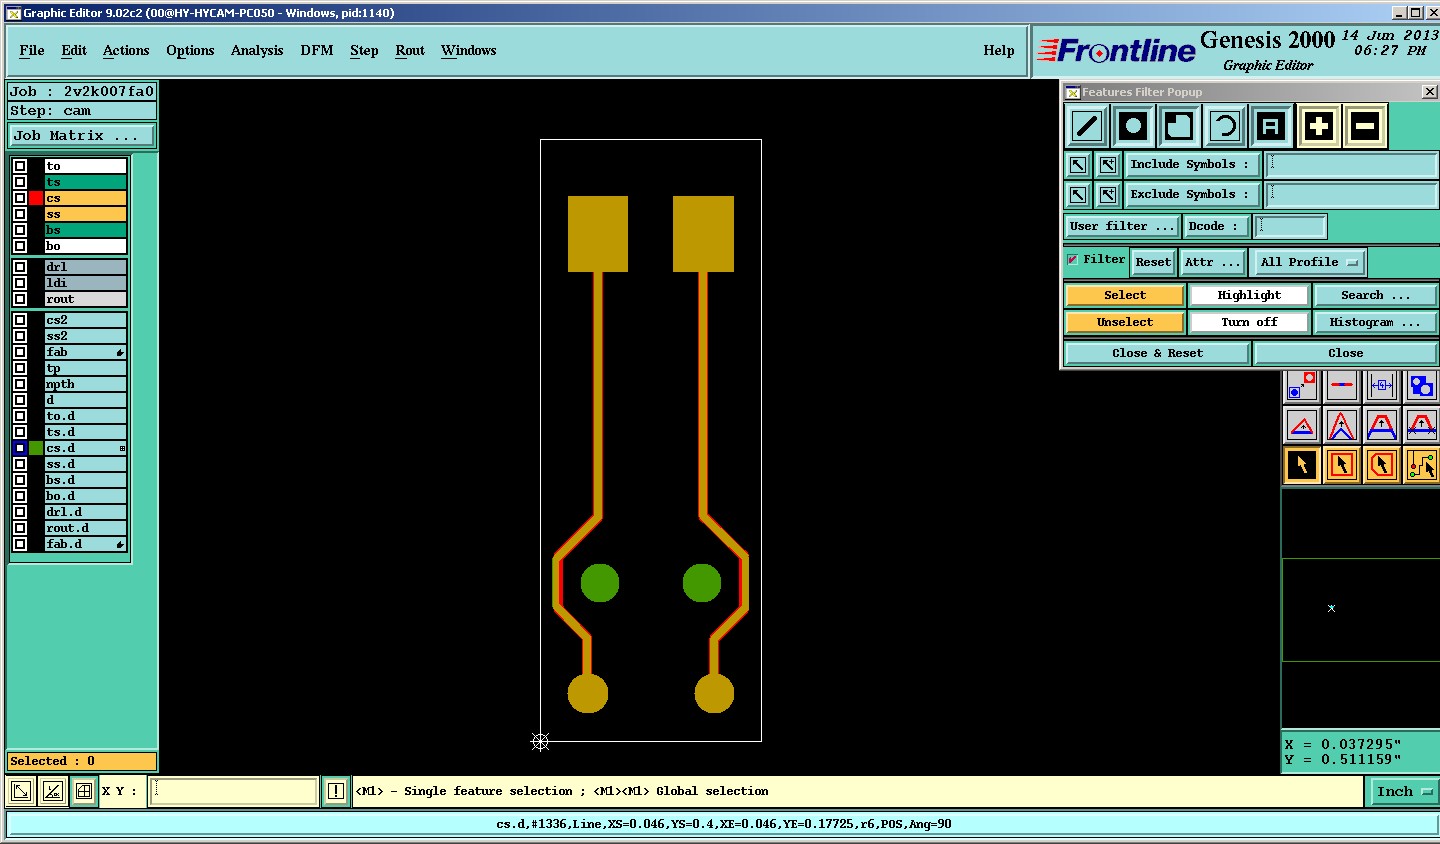Click the red color swatch of cs layer

(36, 198)
